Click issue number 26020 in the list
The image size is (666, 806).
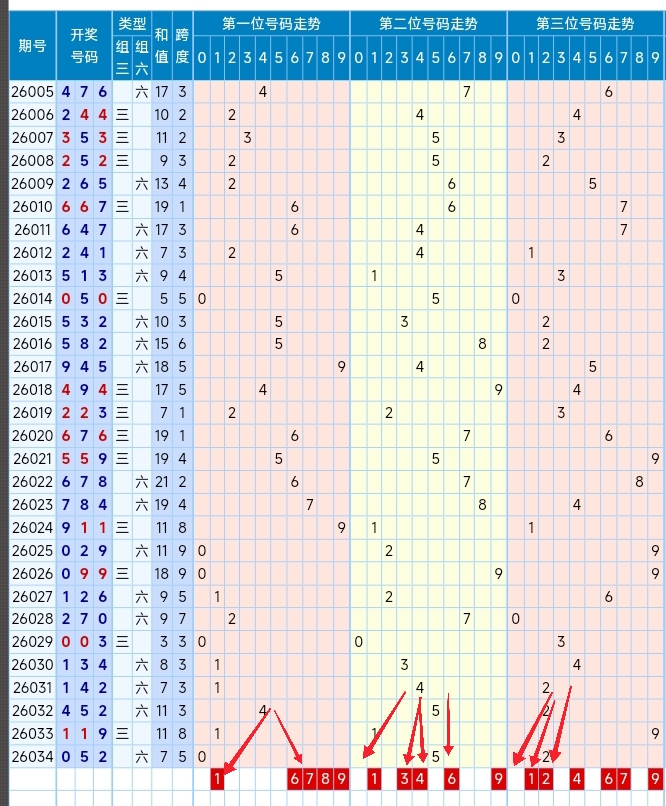pyautogui.click(x=32, y=435)
